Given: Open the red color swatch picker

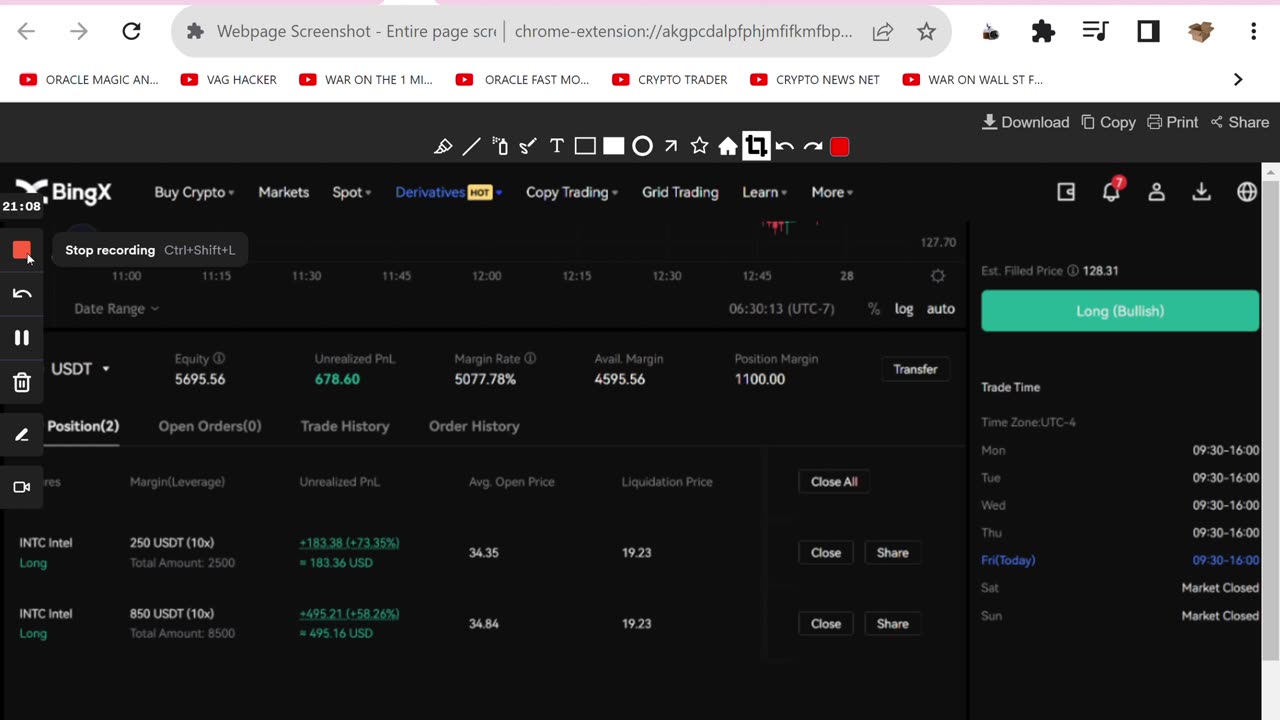Looking at the screenshot, I should (x=840, y=147).
